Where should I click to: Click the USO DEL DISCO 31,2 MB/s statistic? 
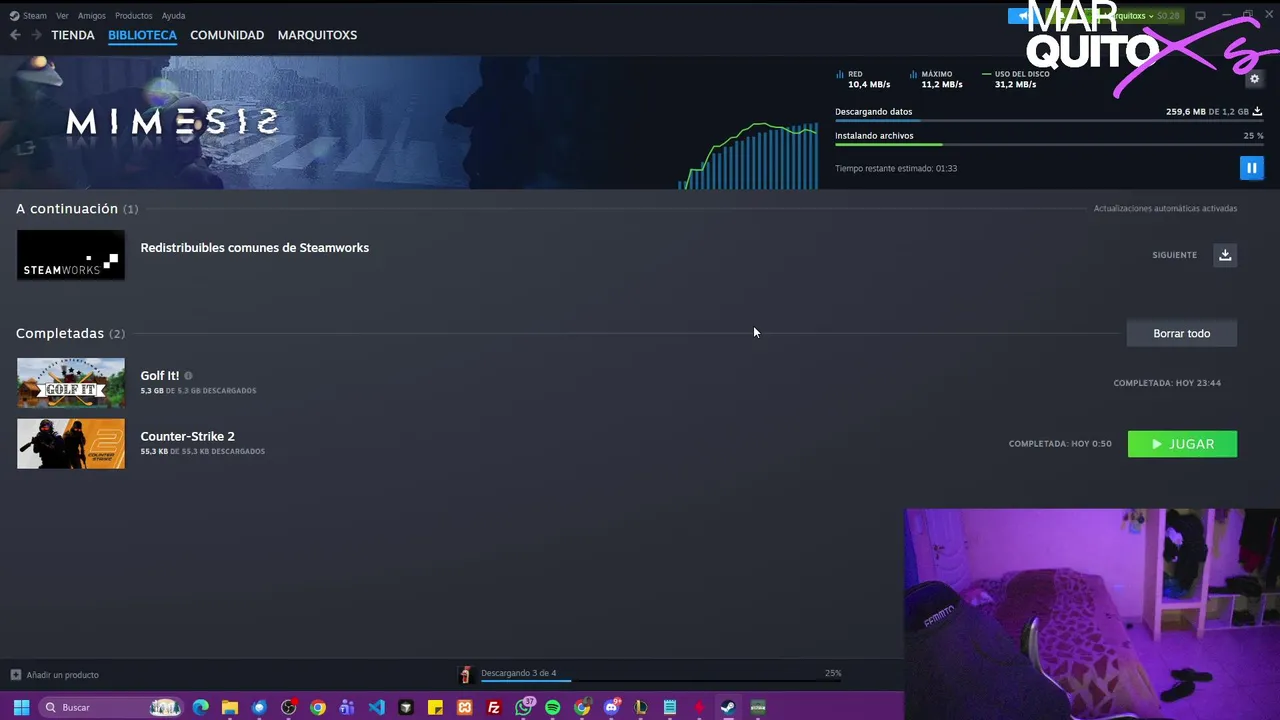(x=1016, y=79)
